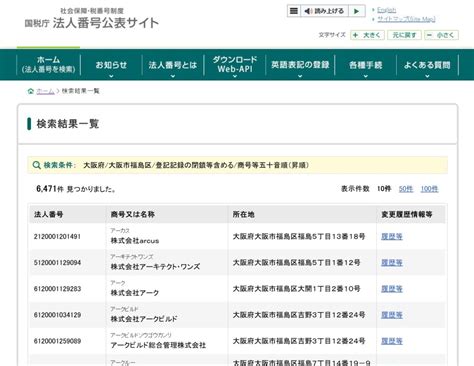Select the current 10件 display count
The image size is (474, 366).
point(384,189)
